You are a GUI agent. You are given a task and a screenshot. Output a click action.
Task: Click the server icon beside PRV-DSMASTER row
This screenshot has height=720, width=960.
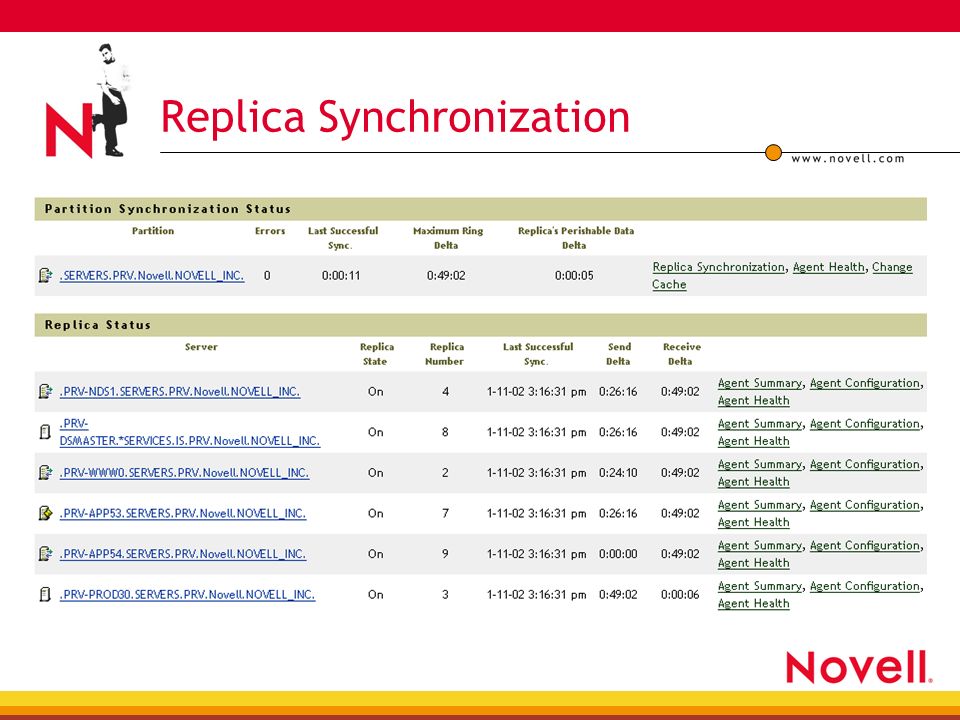tap(45, 432)
